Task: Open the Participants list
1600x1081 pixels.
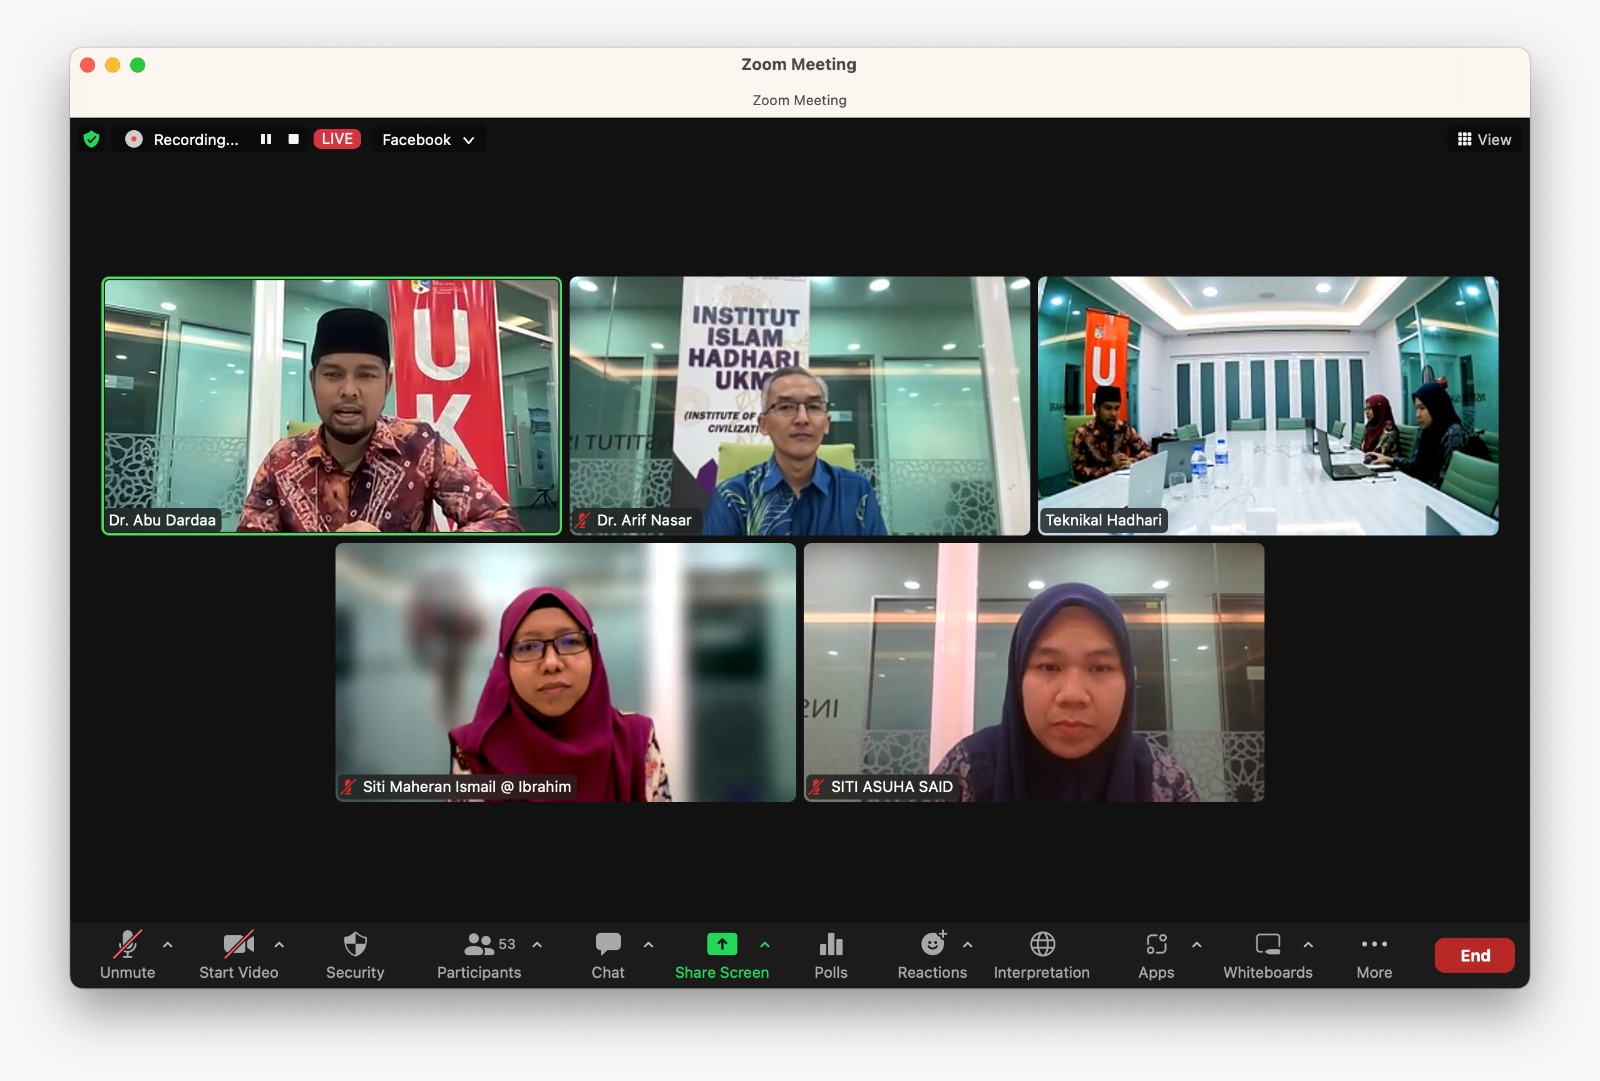Action: 479,955
